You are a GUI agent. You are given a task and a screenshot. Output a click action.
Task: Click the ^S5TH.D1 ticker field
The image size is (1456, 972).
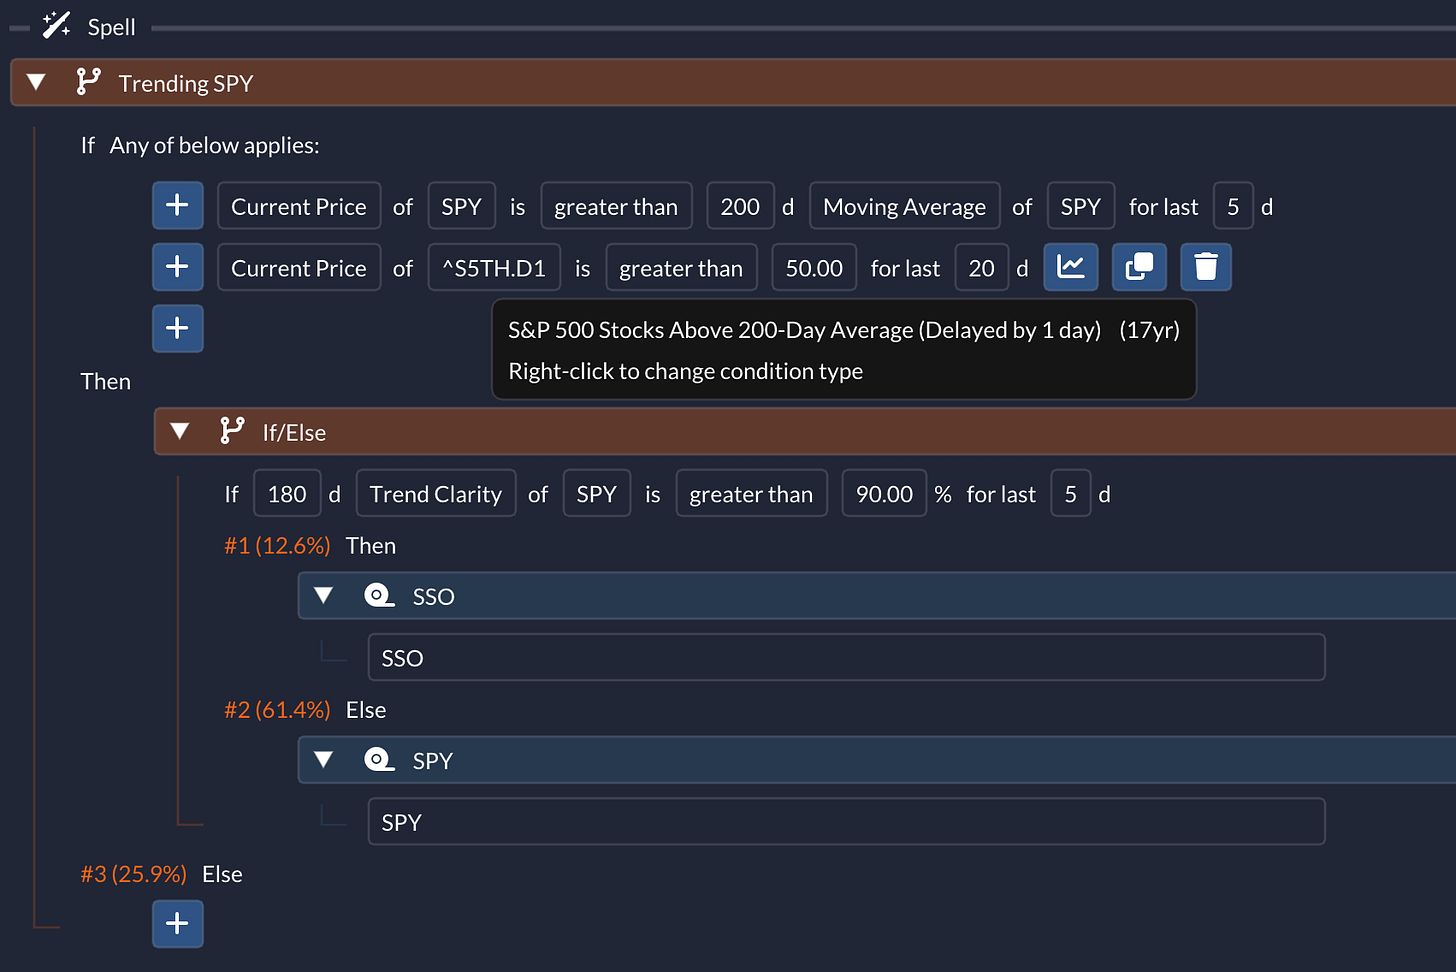494,268
